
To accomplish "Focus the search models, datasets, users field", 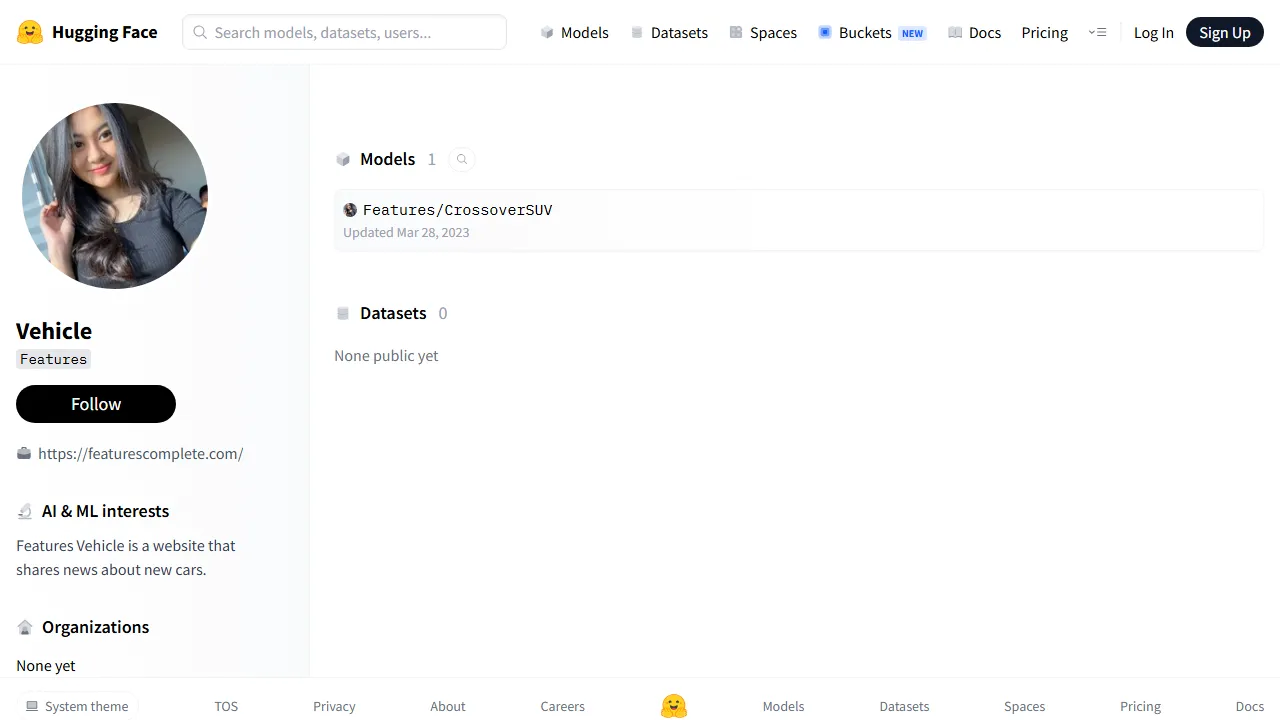I will click(344, 32).
